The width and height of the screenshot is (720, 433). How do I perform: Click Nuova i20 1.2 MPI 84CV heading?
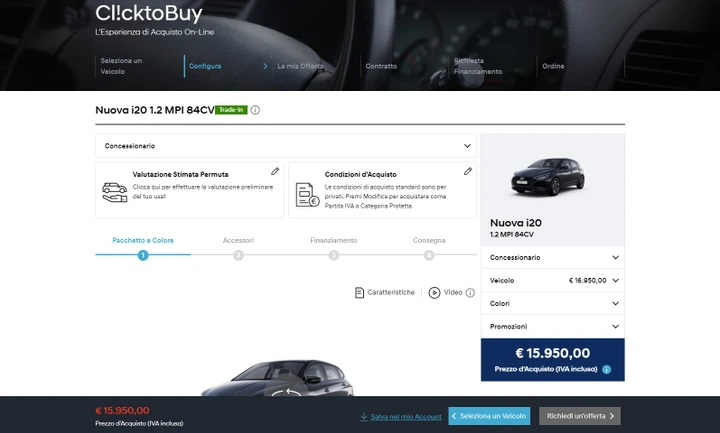pyautogui.click(x=155, y=110)
